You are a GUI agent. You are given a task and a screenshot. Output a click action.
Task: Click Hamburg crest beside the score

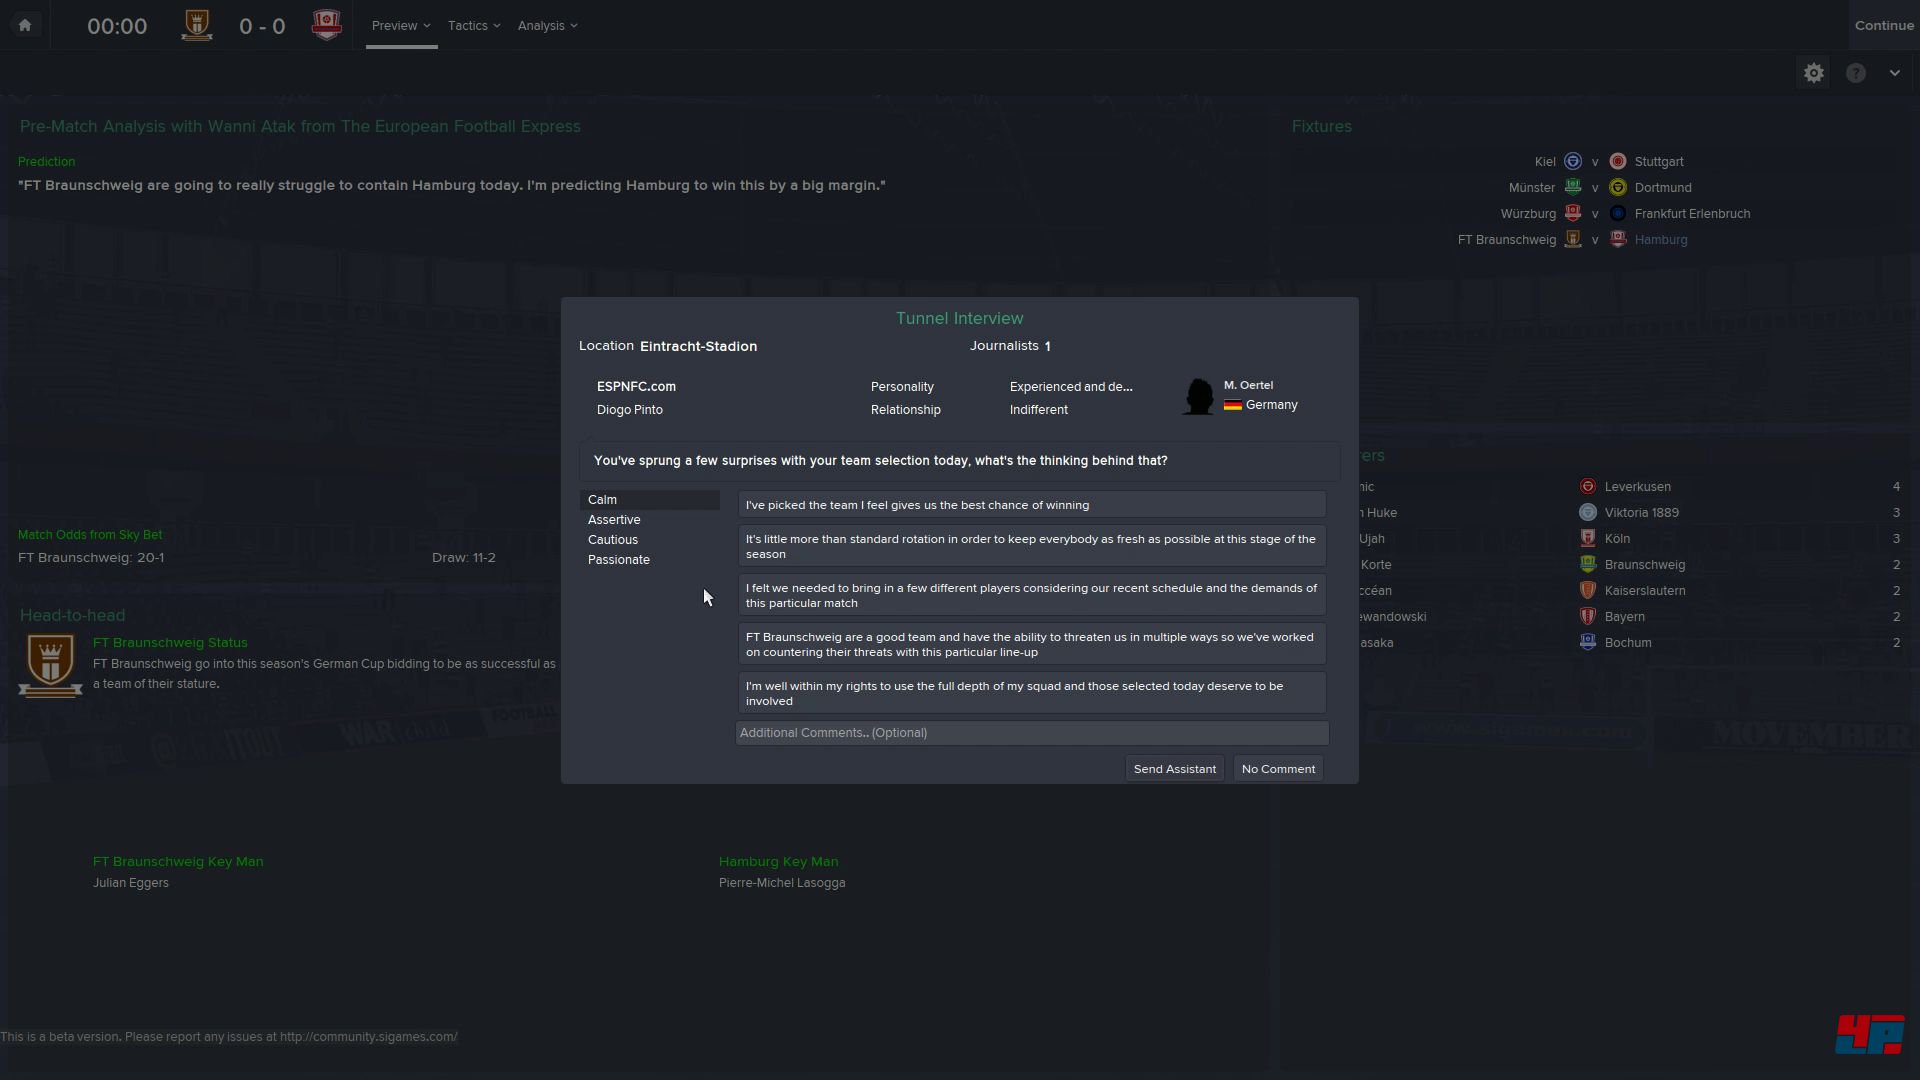coord(326,25)
